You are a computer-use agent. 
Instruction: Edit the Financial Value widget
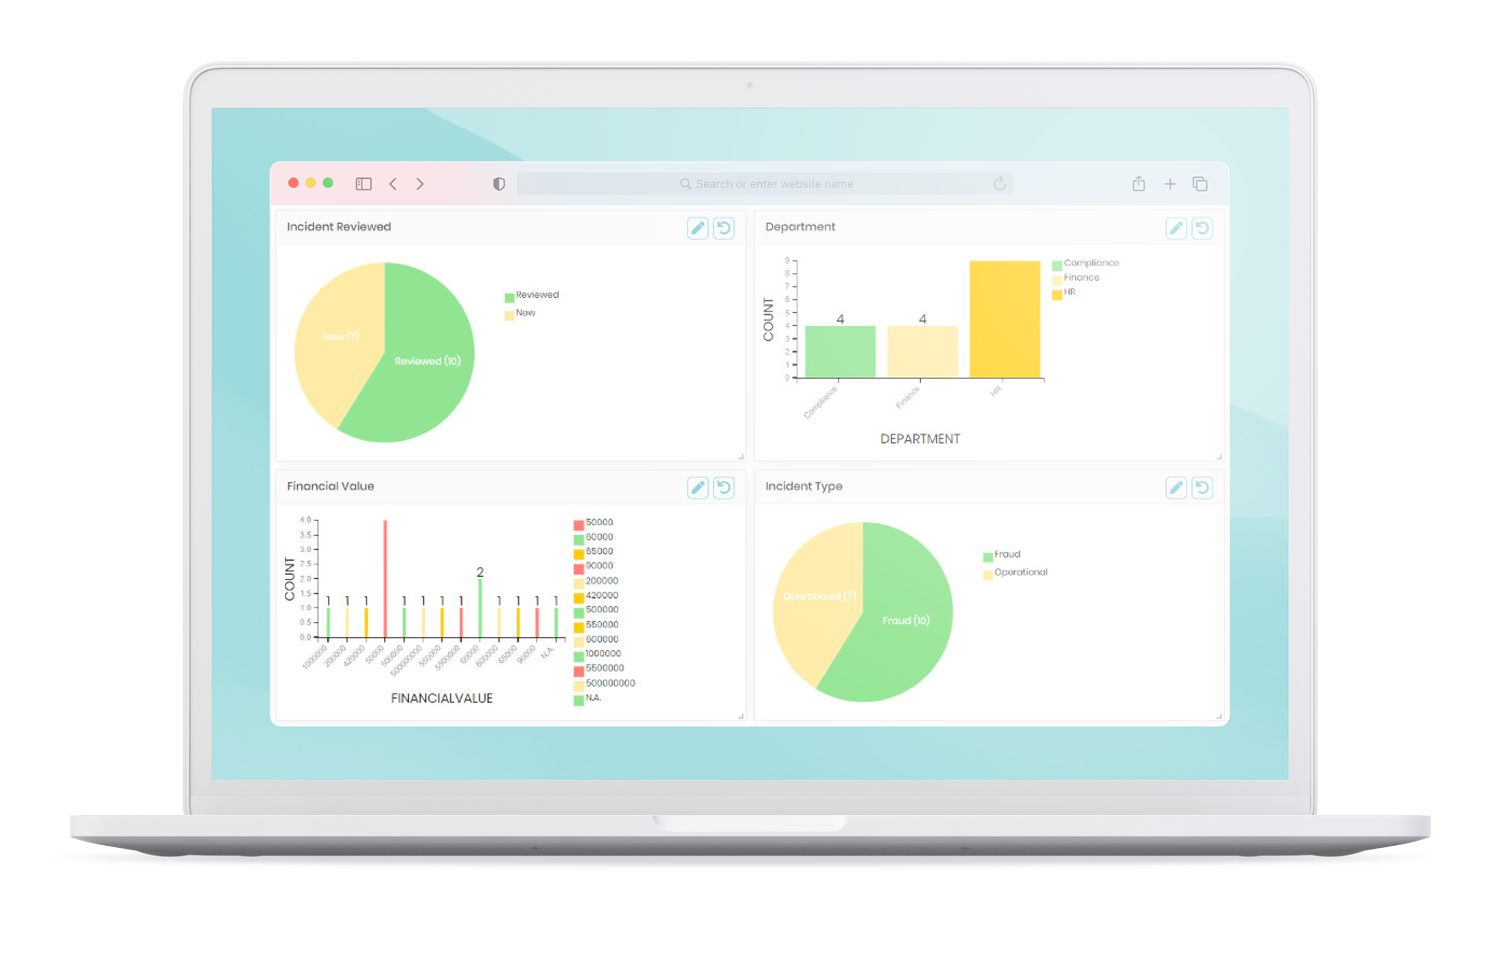click(698, 487)
